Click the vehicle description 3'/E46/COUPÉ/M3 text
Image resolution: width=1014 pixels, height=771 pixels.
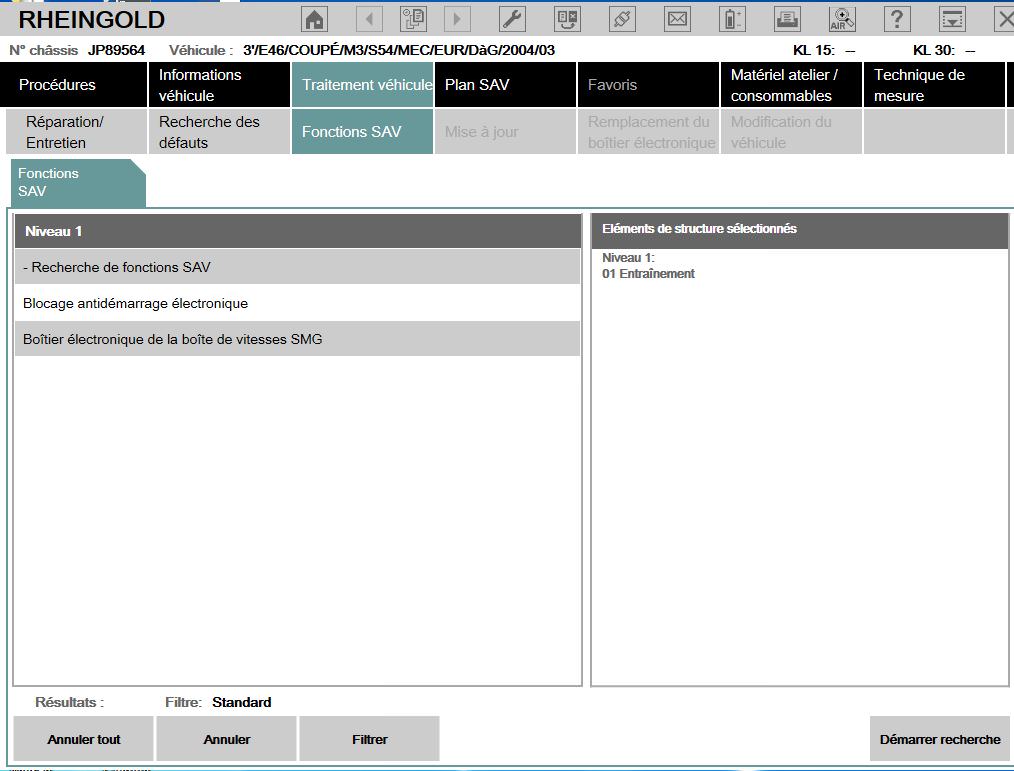point(399,50)
